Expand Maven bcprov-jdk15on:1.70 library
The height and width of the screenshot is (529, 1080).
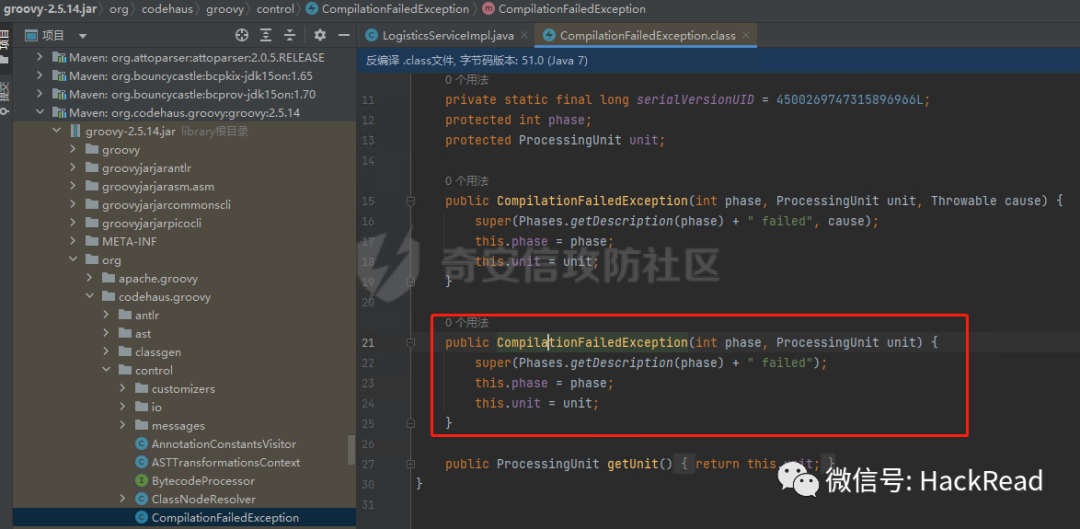point(39,94)
